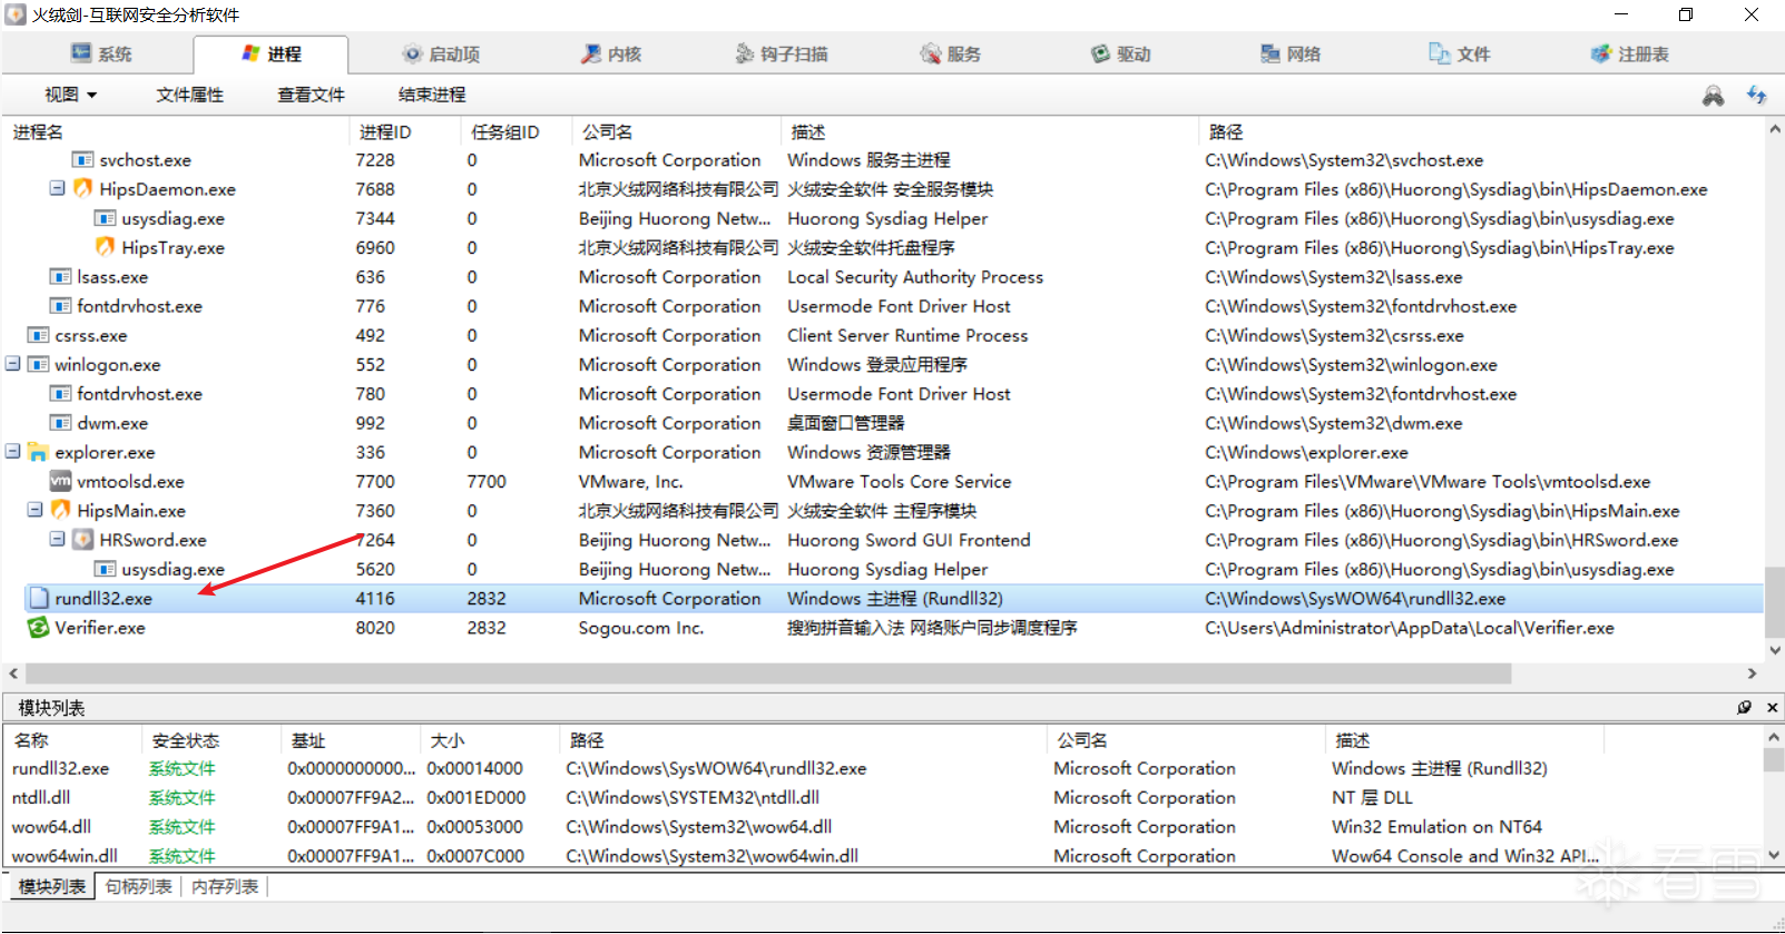Click the process list horizontal scrollbar thumb
Screen dimensions: 1785x934
point(768,674)
